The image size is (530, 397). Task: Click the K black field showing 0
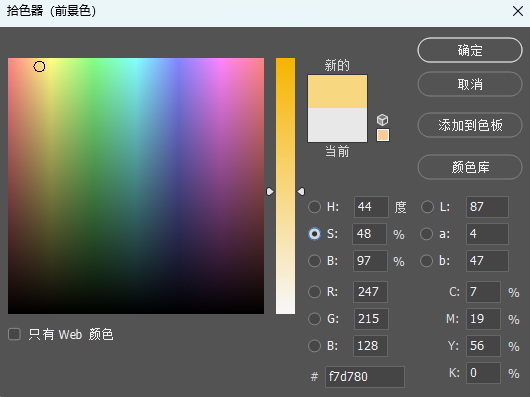[483, 373]
